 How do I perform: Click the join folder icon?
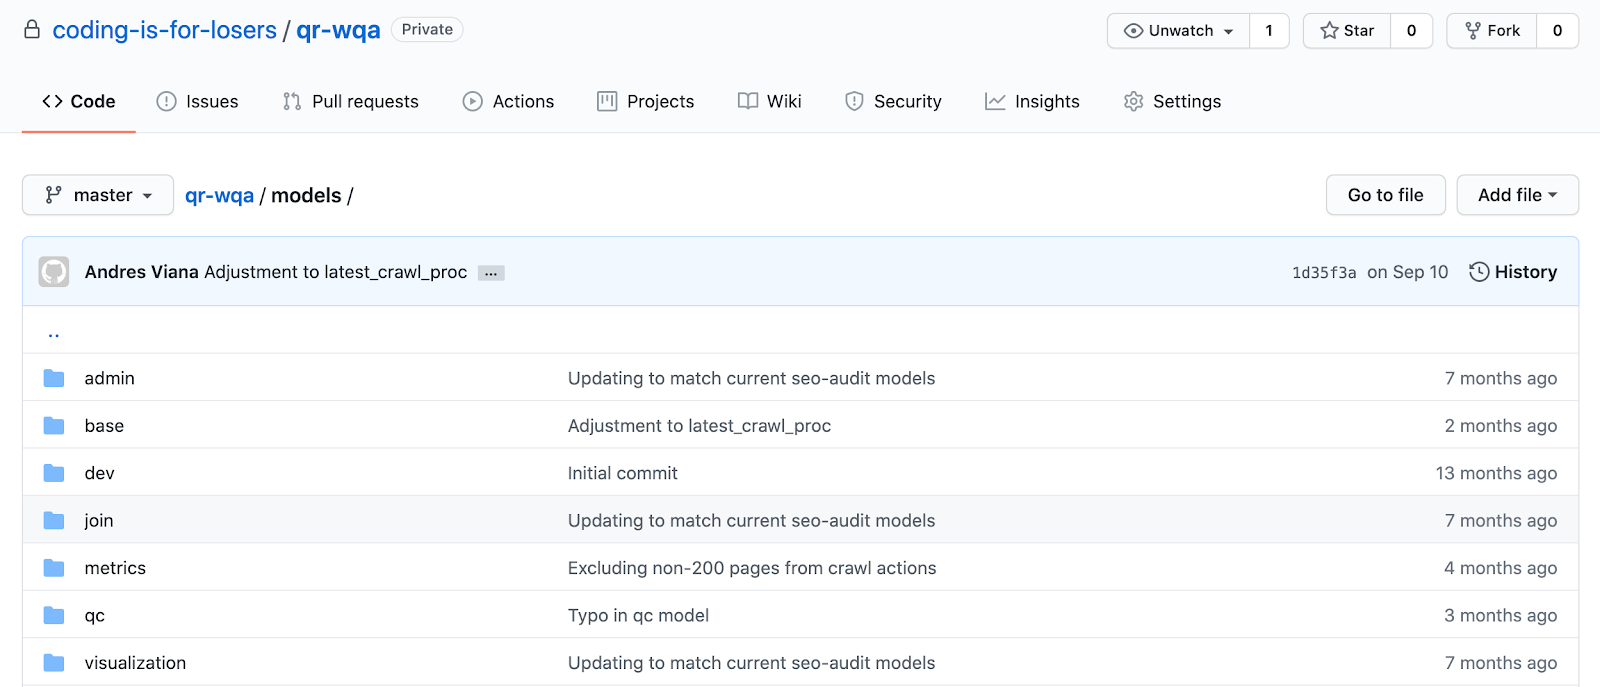(54, 521)
